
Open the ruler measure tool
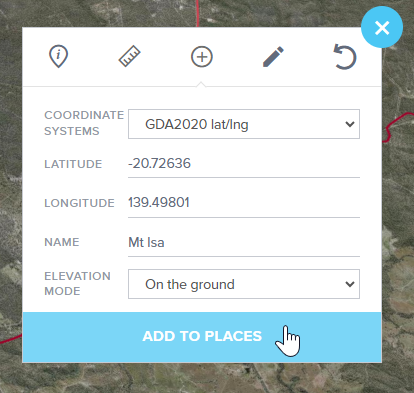click(x=130, y=56)
